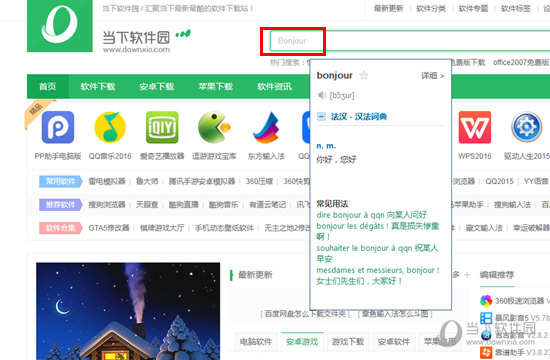Image resolution: width=550 pixels, height=360 pixels.
Task: Open QQ2015 link
Action: pyautogui.click(x=499, y=181)
